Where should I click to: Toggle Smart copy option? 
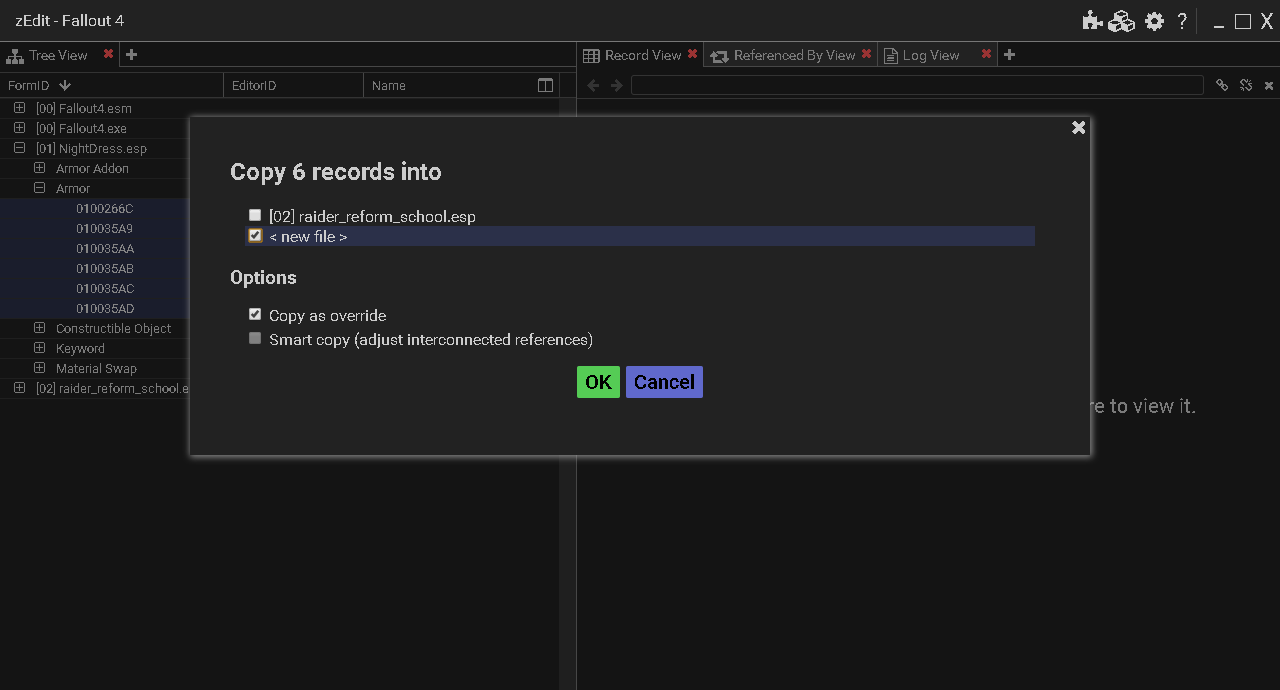[x=255, y=338]
